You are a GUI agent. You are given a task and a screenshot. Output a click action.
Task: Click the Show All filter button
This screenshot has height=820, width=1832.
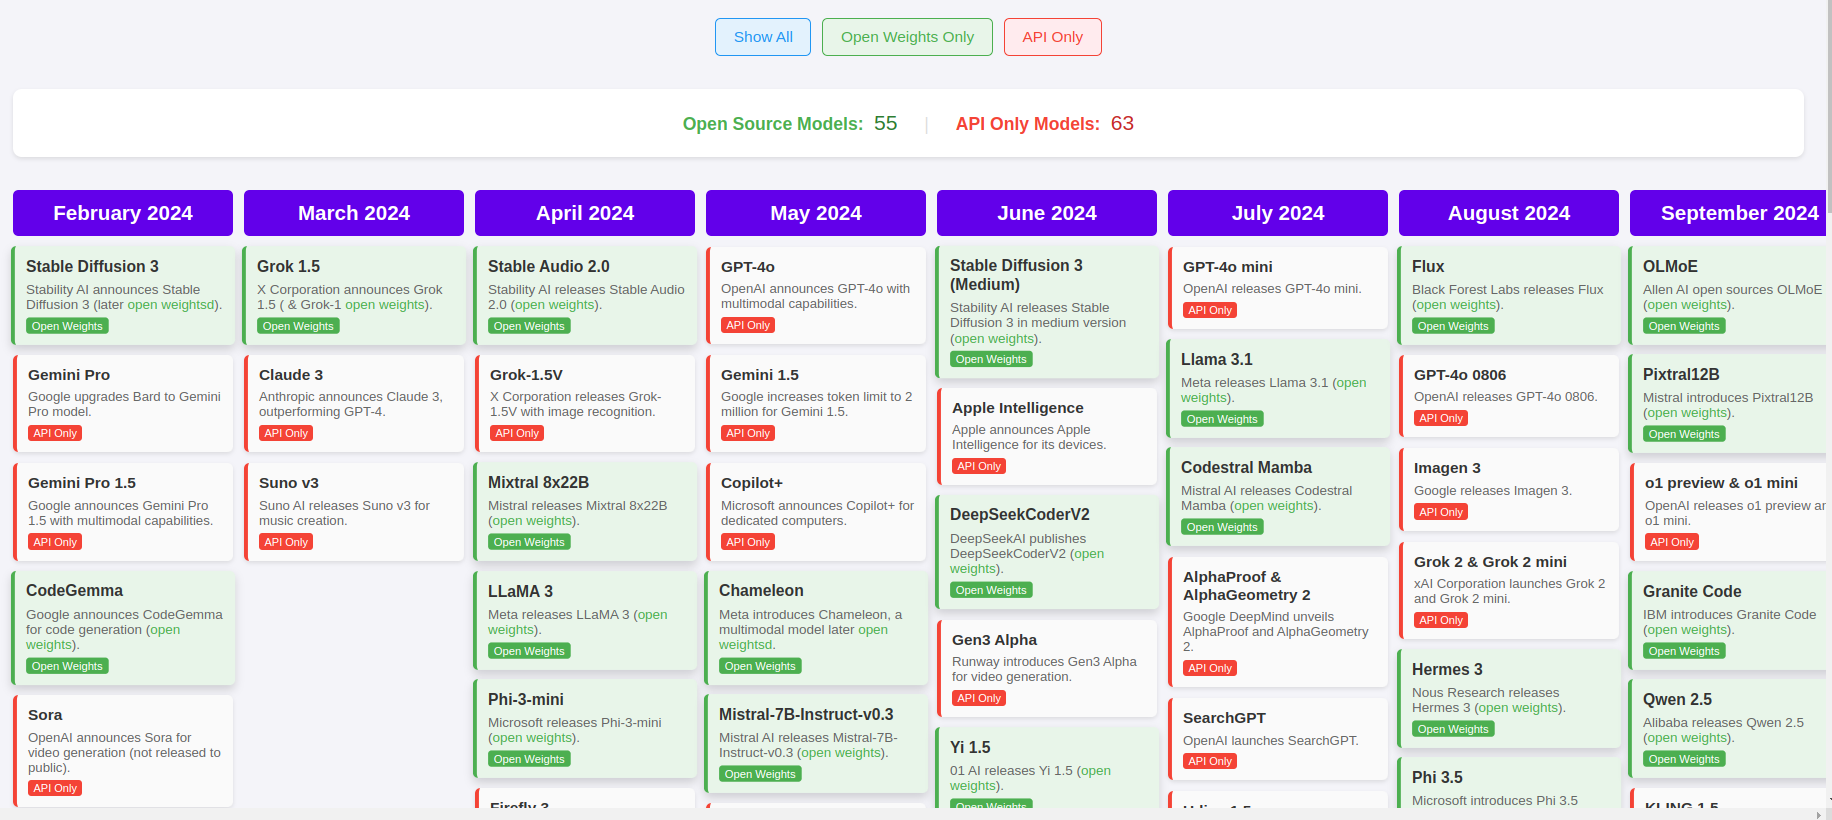[763, 37]
